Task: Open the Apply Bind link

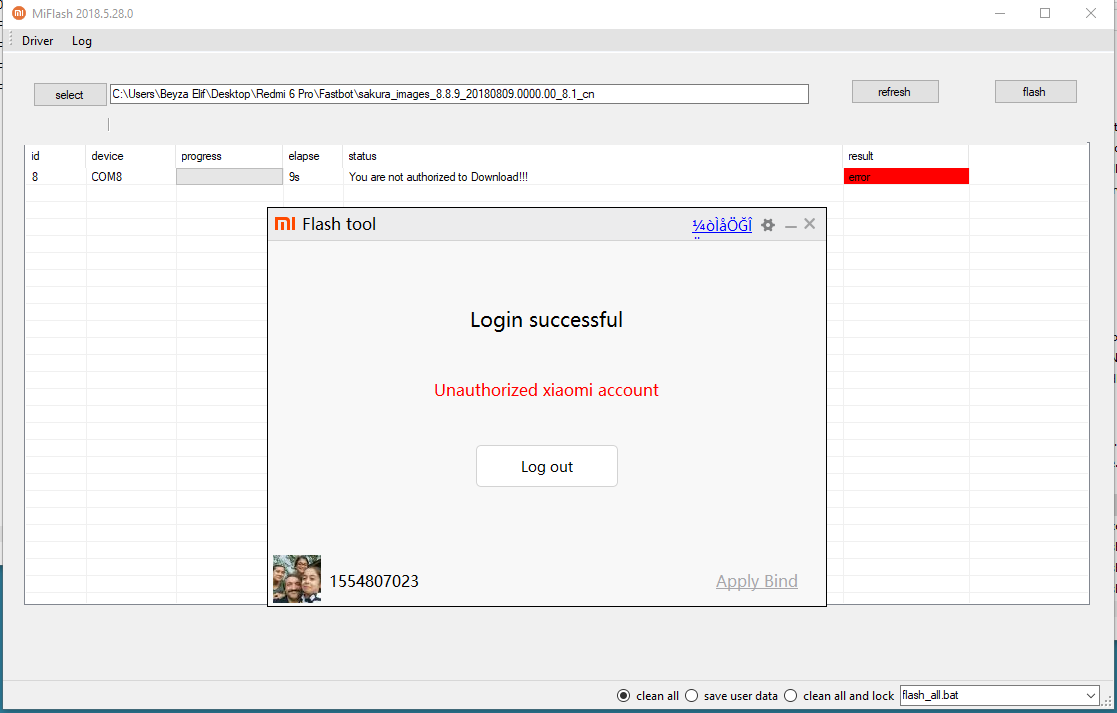Action: pyautogui.click(x=757, y=581)
